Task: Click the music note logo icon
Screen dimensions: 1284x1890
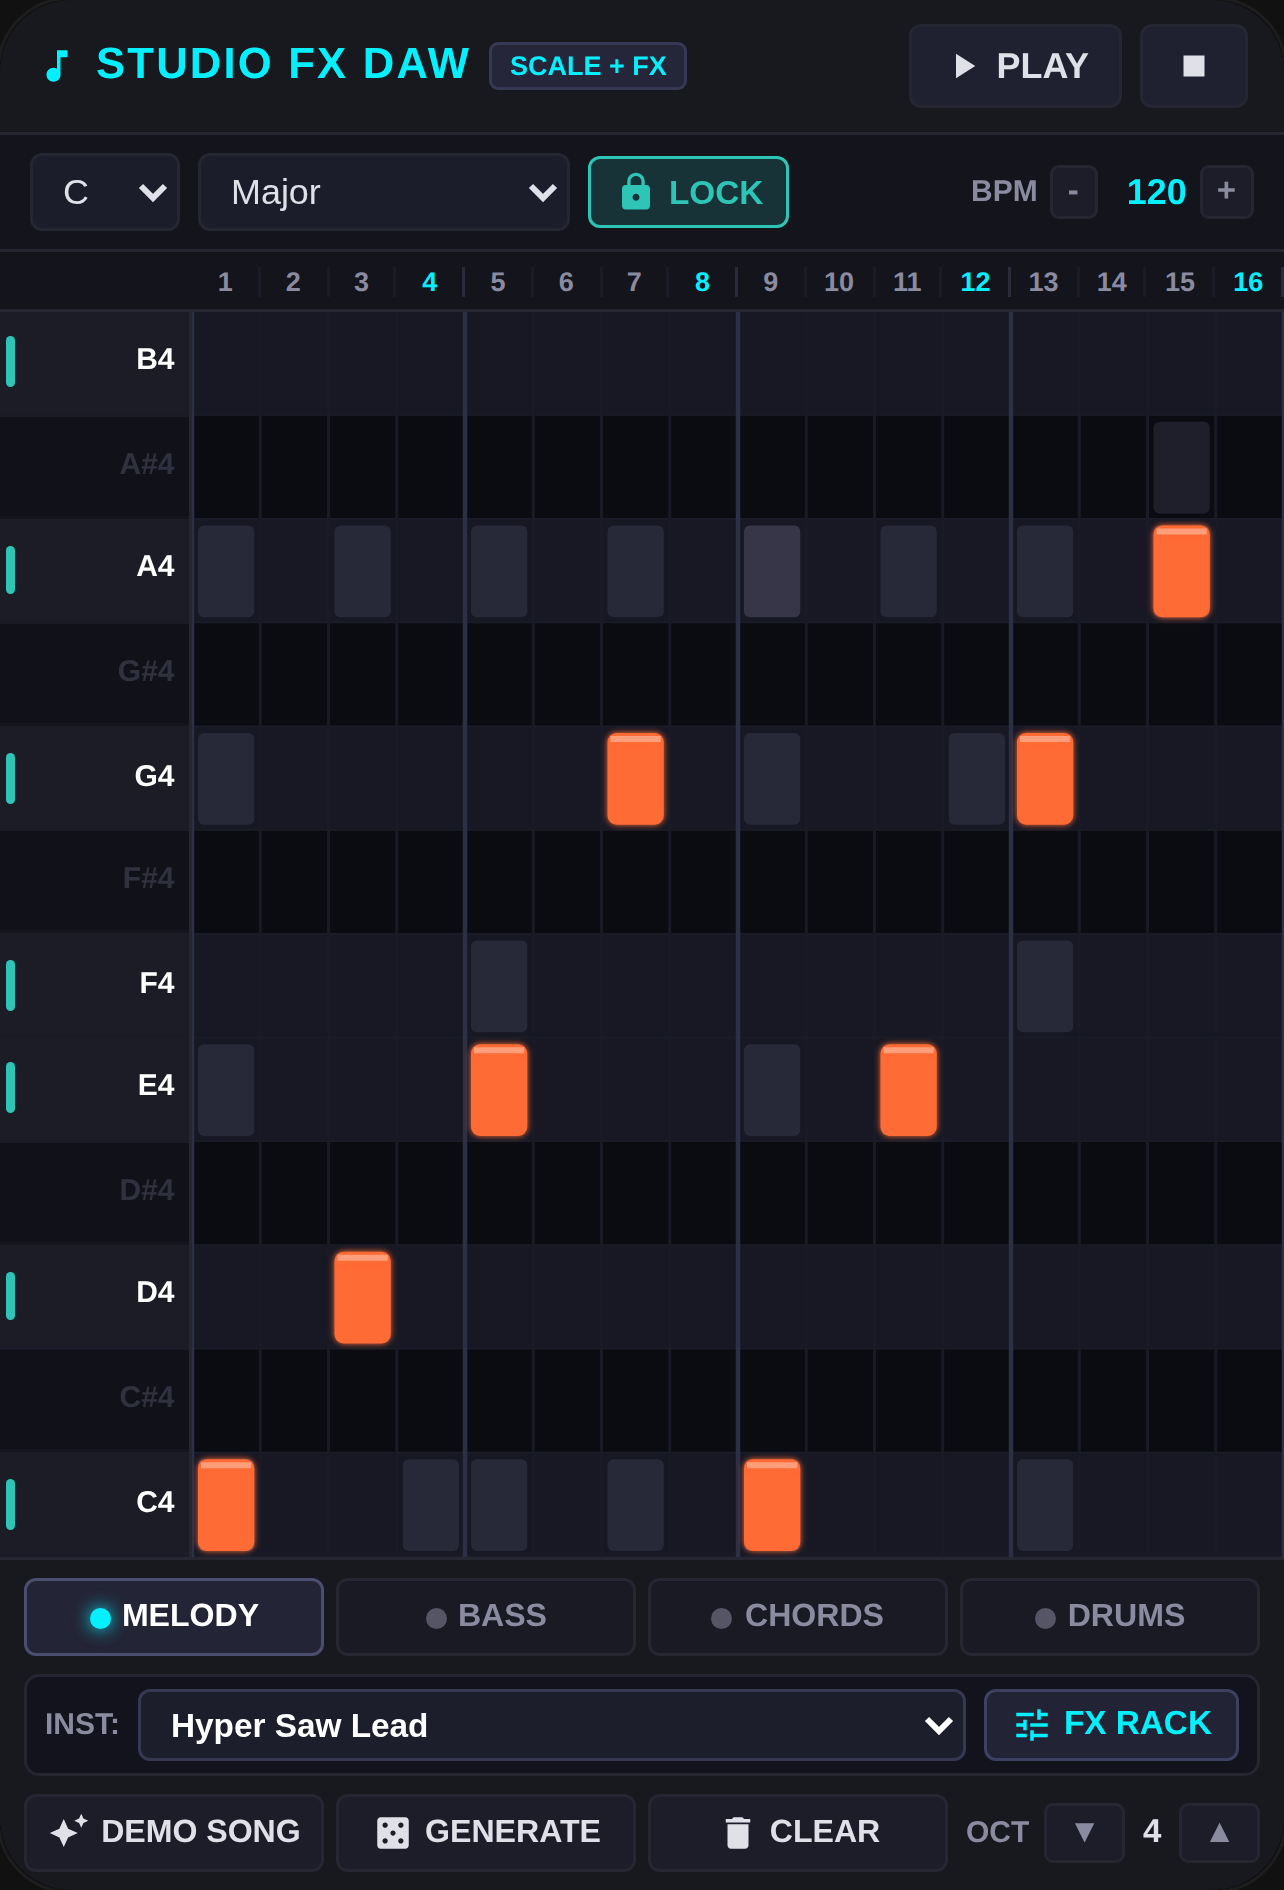Action: [x=57, y=66]
